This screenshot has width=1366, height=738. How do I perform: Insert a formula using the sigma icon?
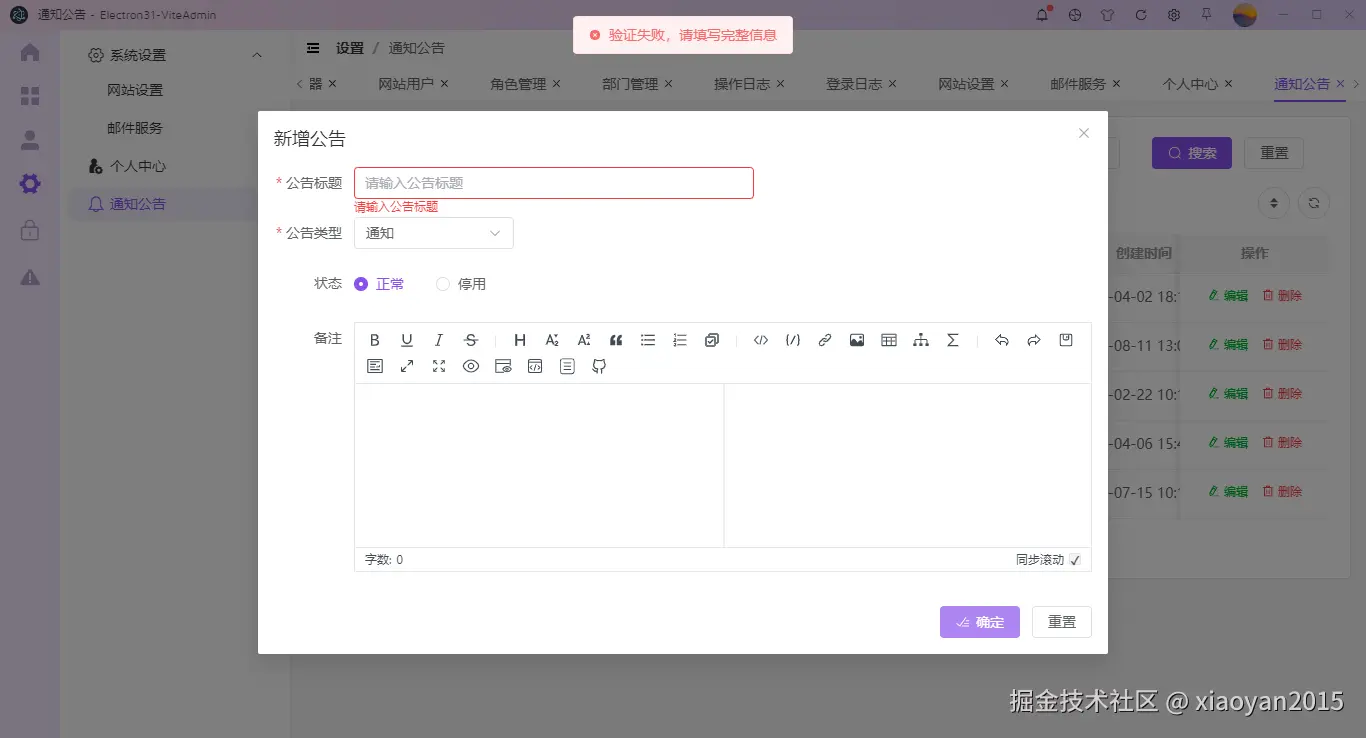click(x=952, y=340)
